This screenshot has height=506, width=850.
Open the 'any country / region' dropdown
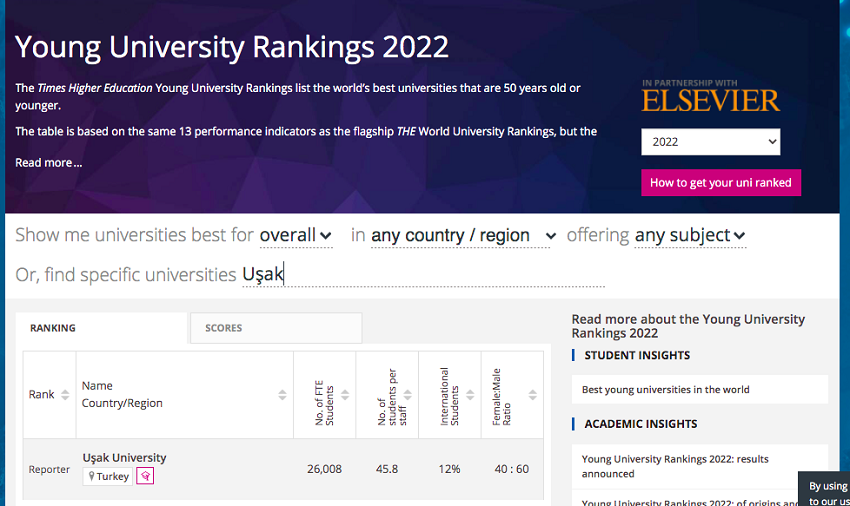(463, 236)
